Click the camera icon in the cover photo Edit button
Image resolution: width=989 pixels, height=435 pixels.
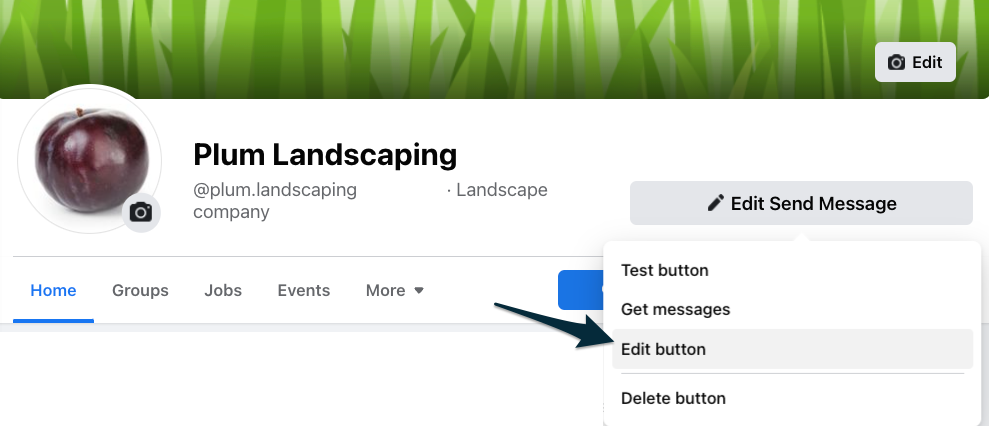896,62
